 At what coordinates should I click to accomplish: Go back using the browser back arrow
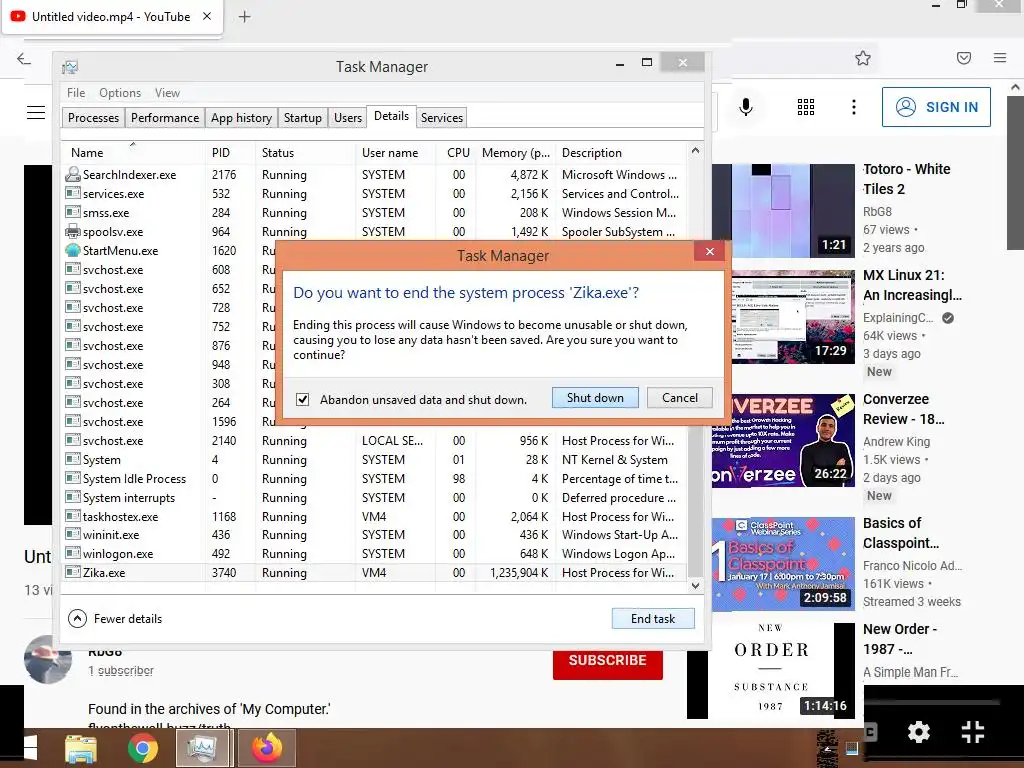pyautogui.click(x=24, y=59)
